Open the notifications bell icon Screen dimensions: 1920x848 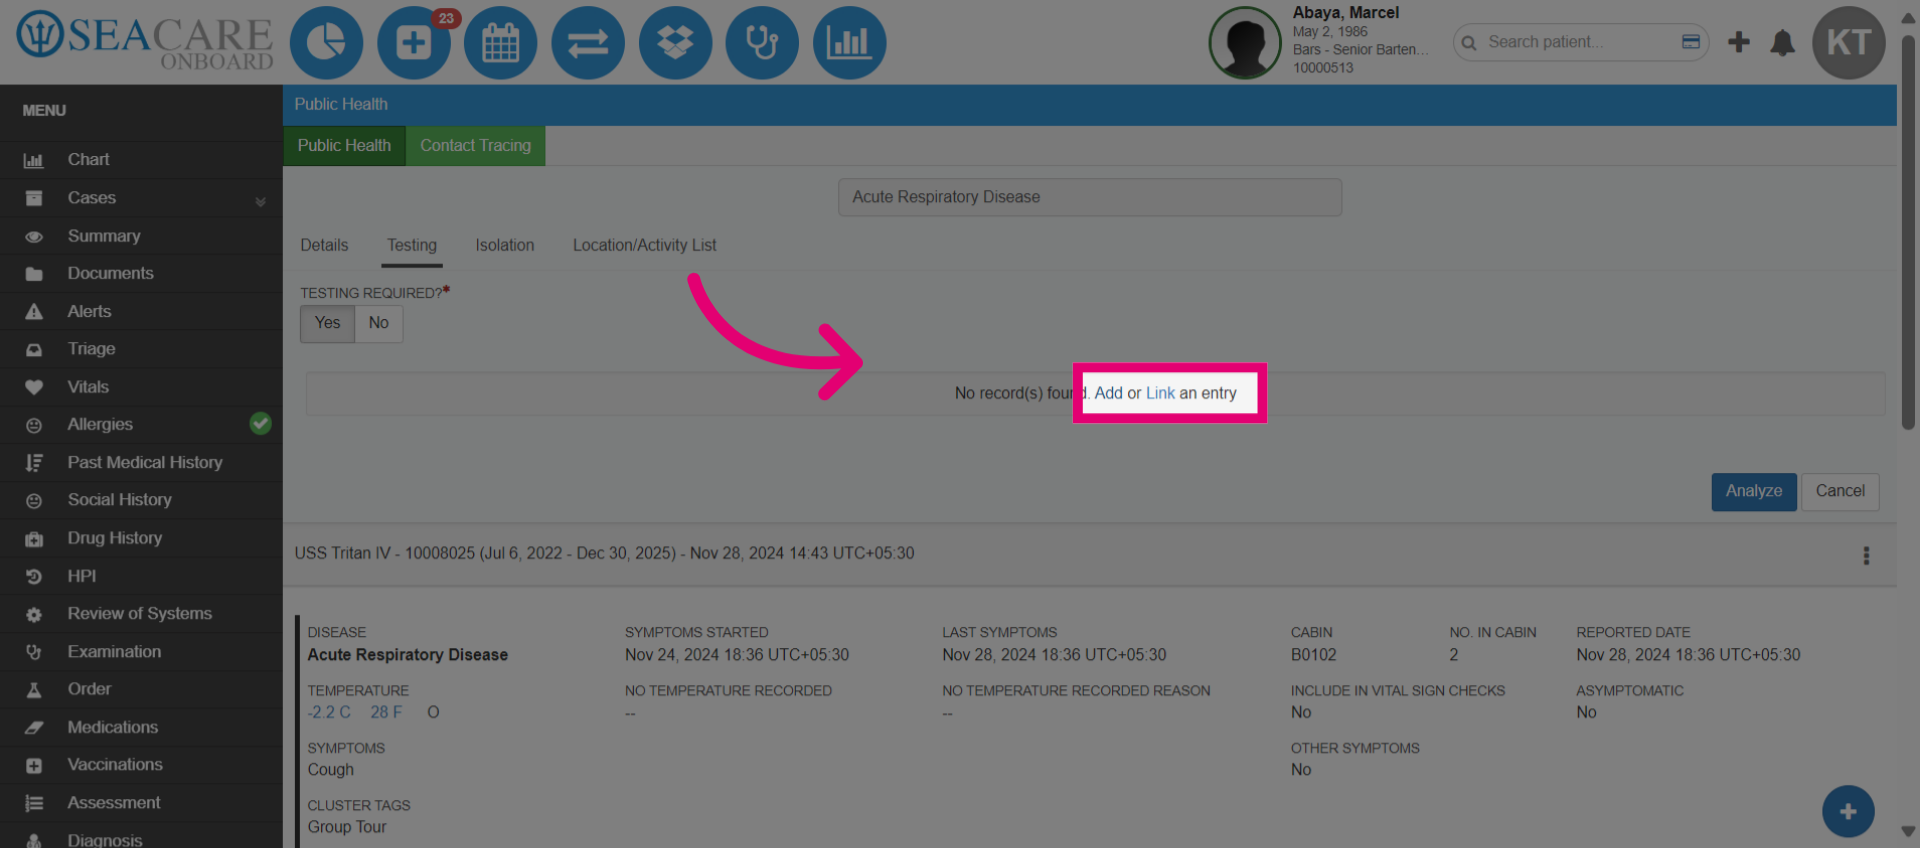point(1782,43)
